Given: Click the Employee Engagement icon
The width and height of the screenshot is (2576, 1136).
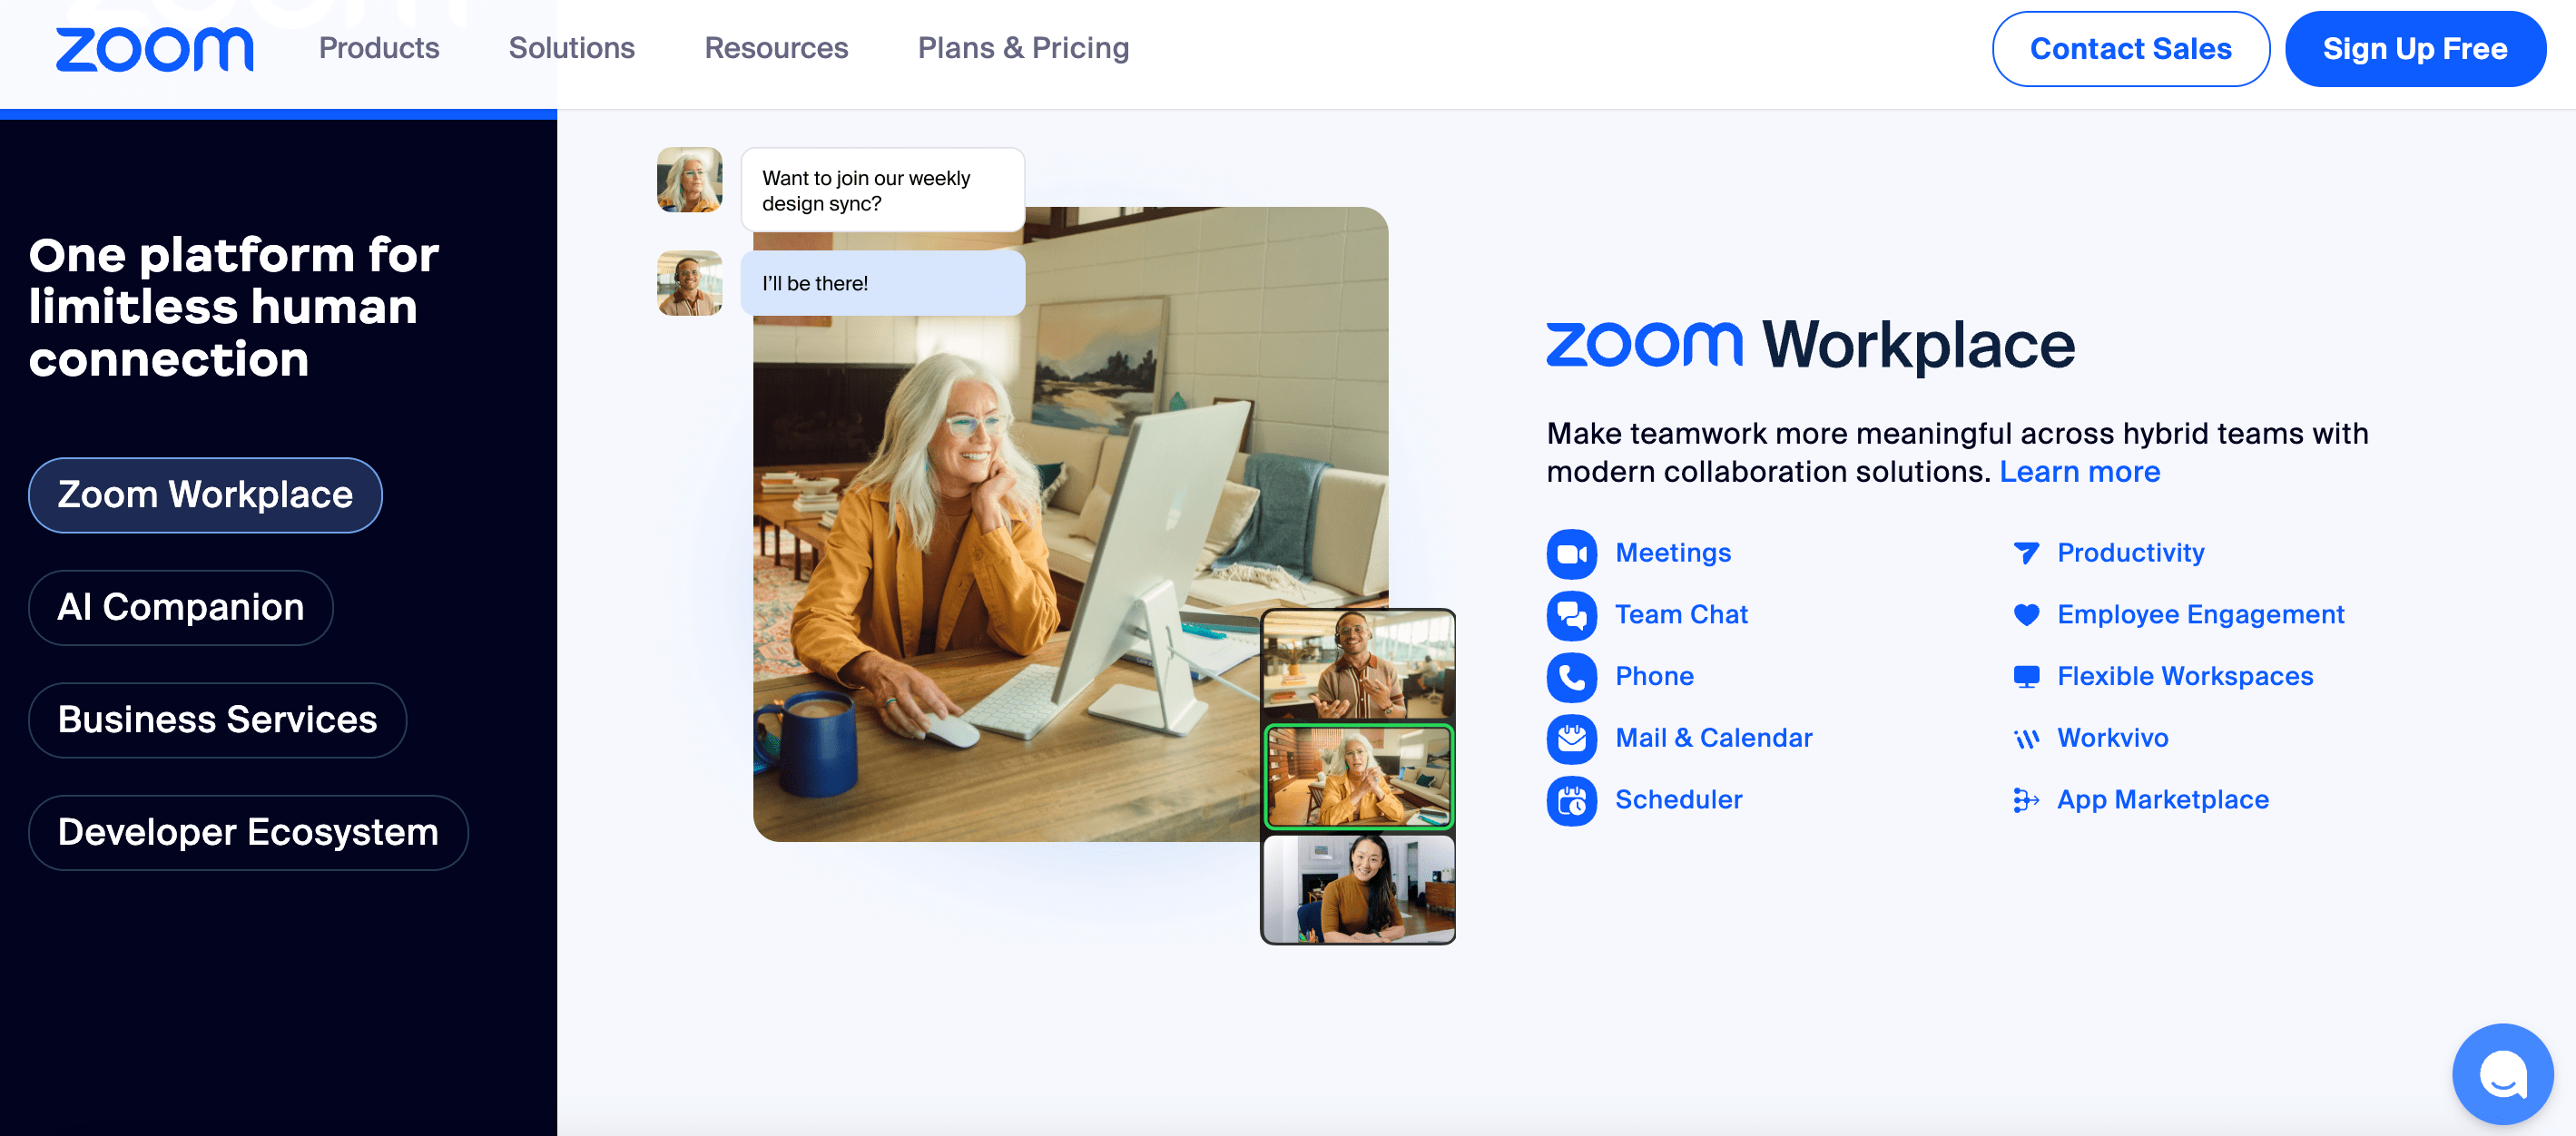Looking at the screenshot, I should point(2026,612).
